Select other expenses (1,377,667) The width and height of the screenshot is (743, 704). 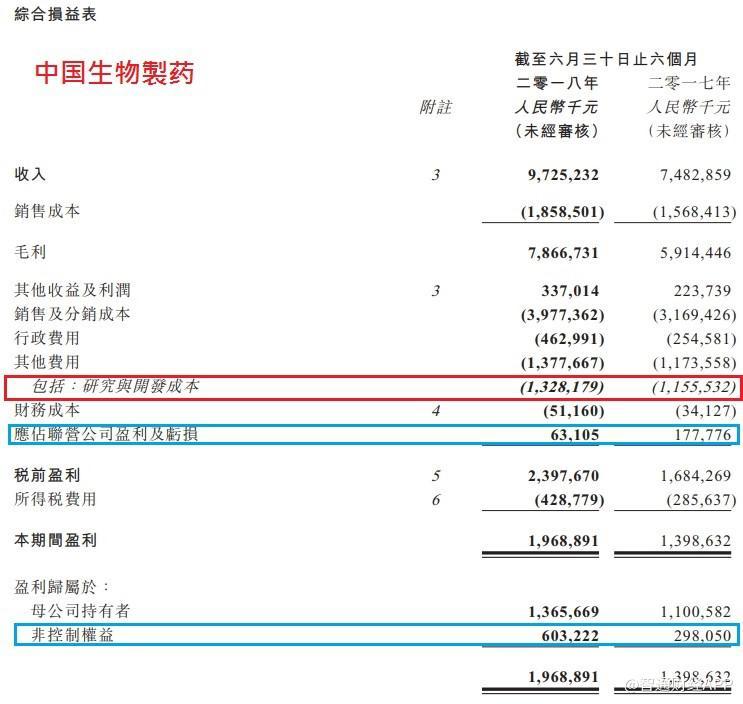[562, 363]
